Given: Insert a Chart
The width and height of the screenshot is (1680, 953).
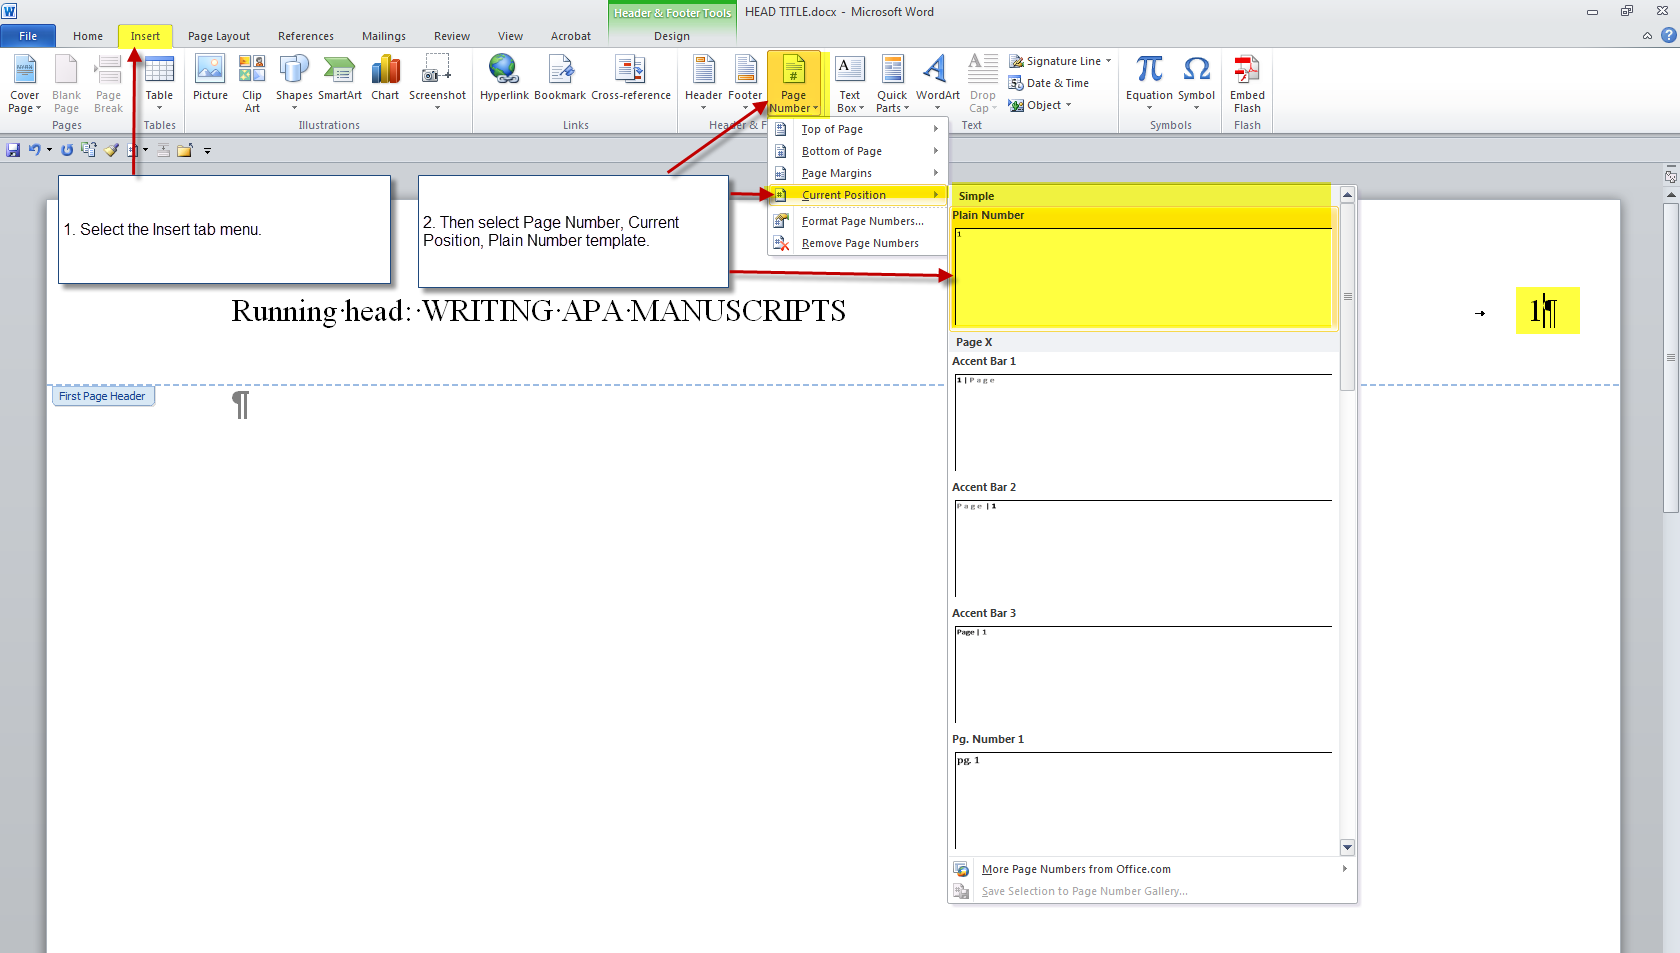Looking at the screenshot, I should click(385, 78).
